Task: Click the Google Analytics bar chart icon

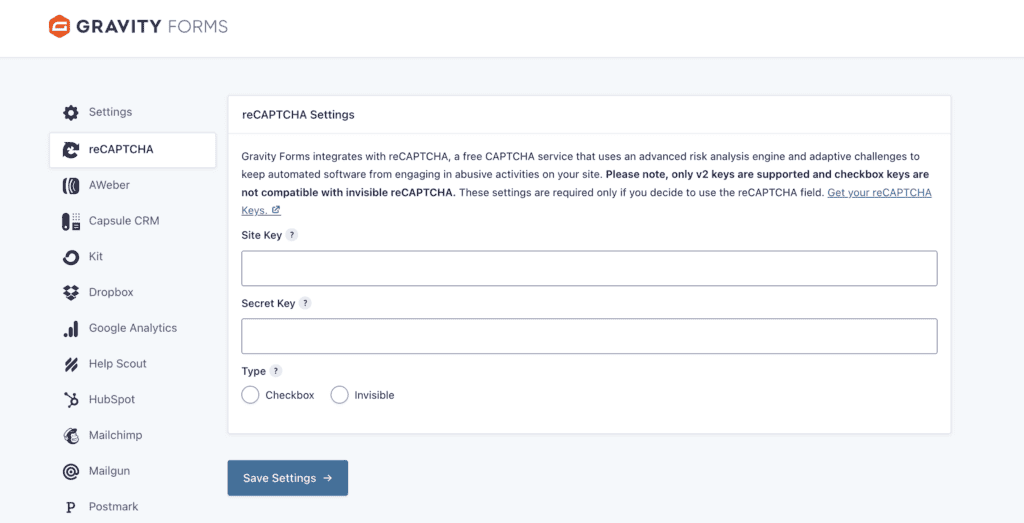Action: pos(71,328)
